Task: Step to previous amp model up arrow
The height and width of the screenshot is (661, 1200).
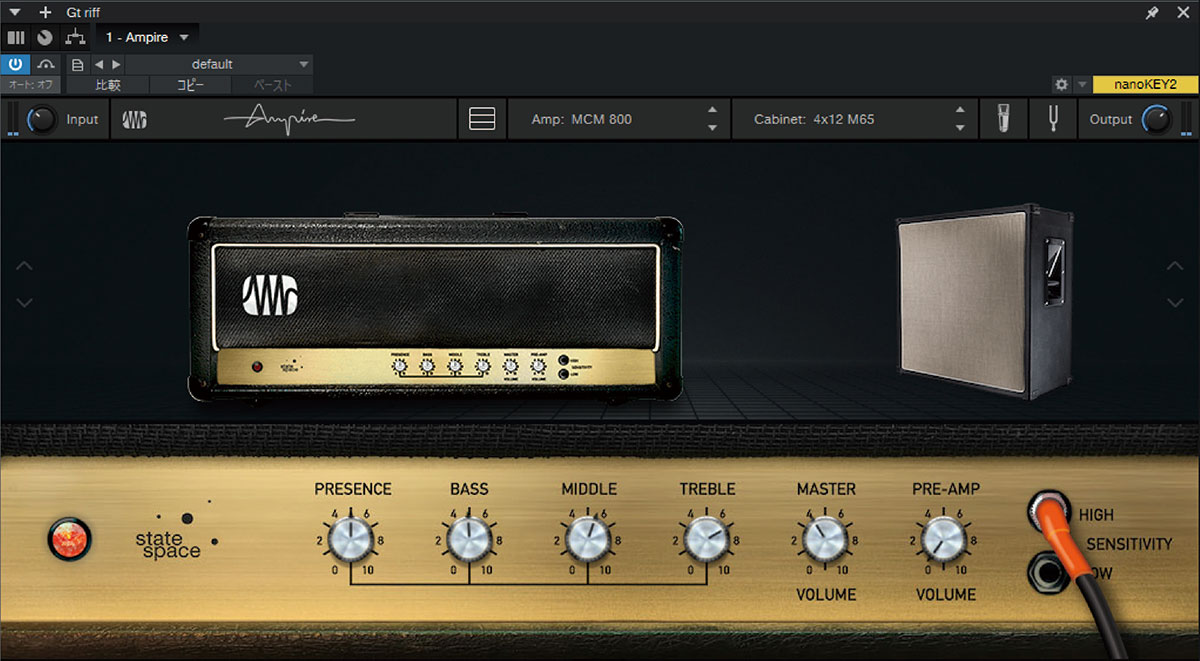Action: [x=712, y=111]
